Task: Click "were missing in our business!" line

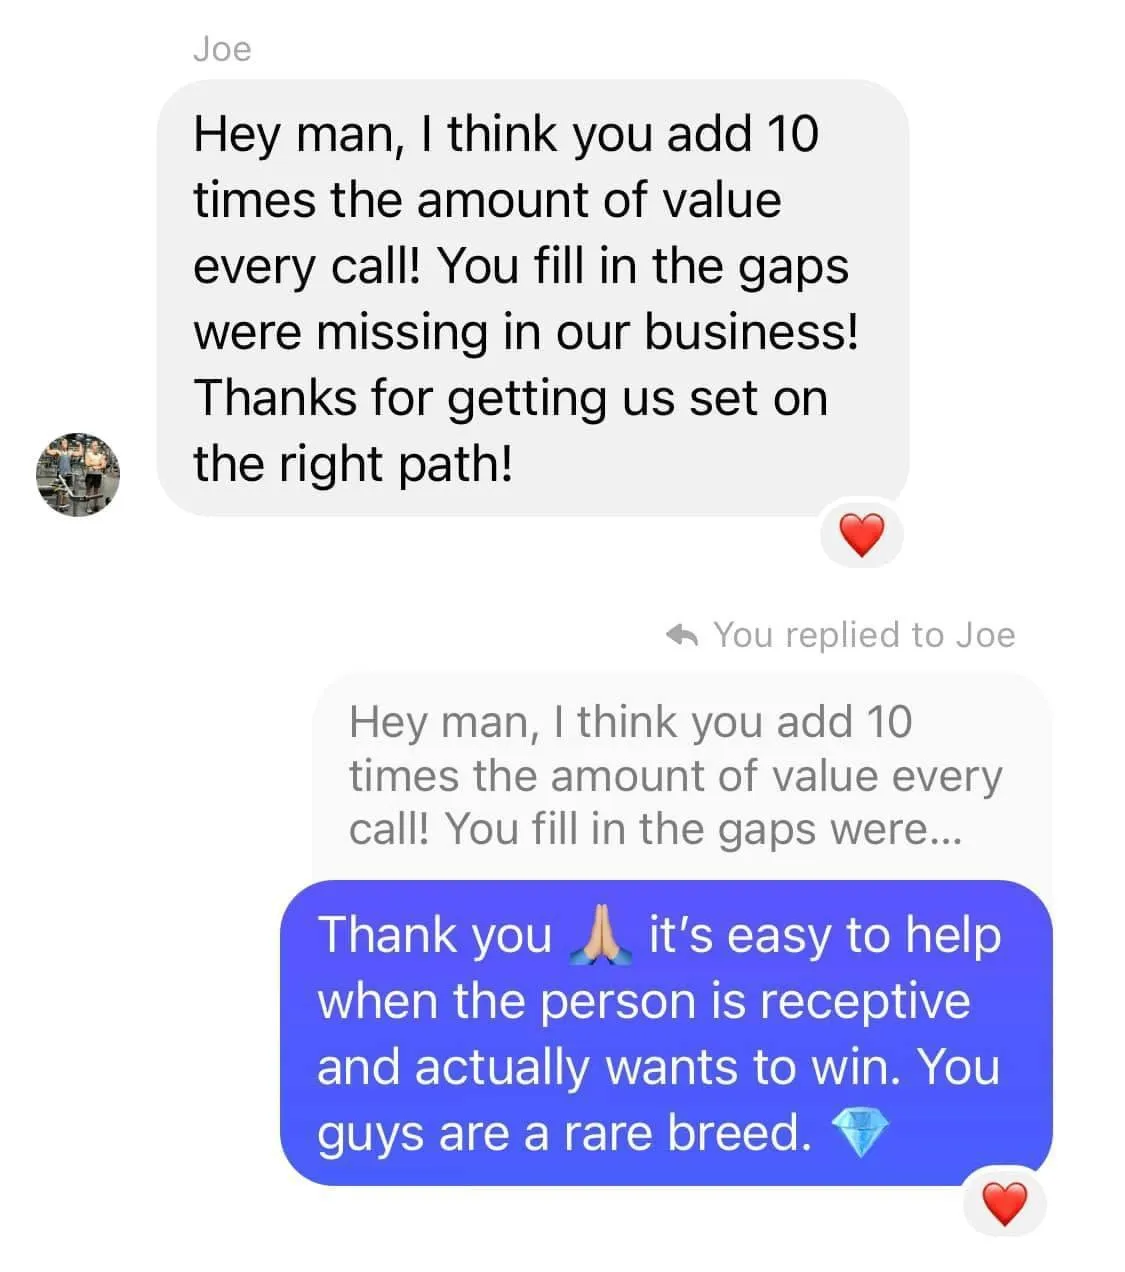Action: (526, 332)
